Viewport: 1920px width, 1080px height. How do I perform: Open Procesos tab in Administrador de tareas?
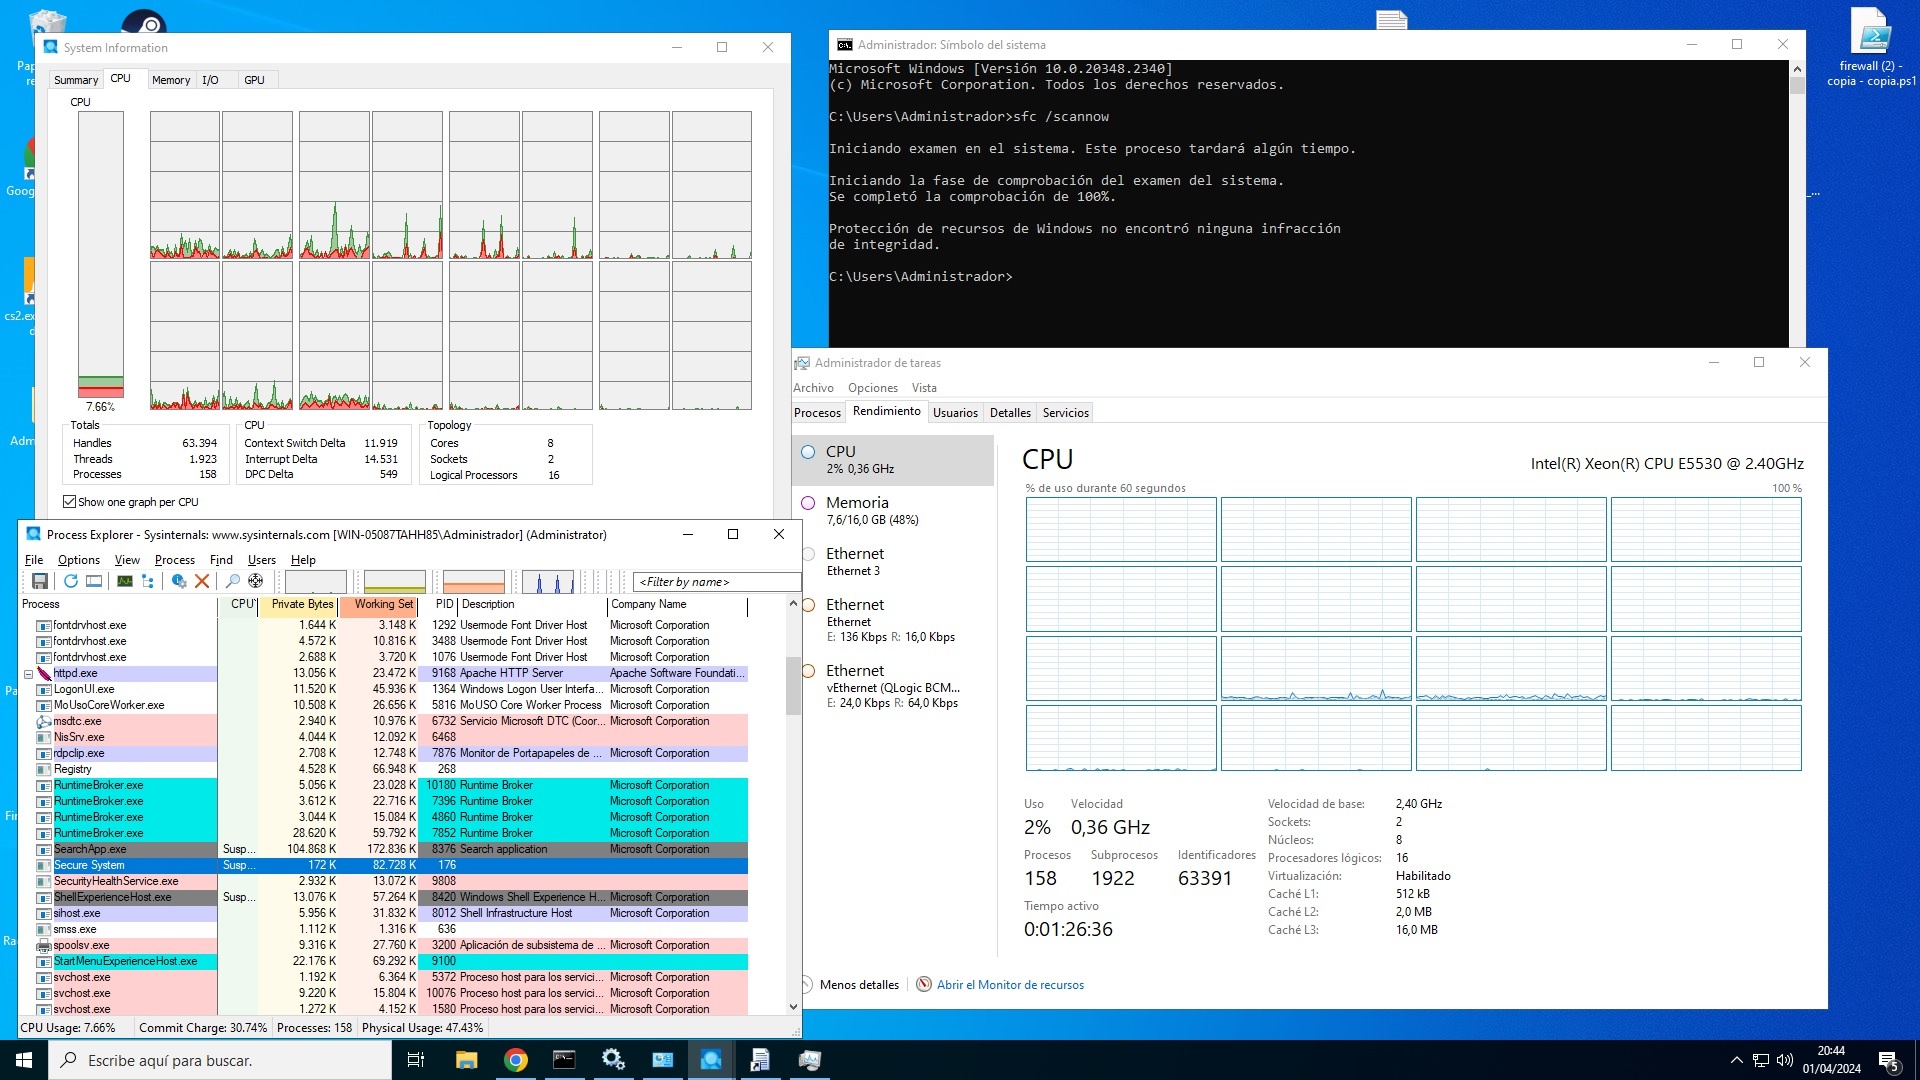pos(817,413)
